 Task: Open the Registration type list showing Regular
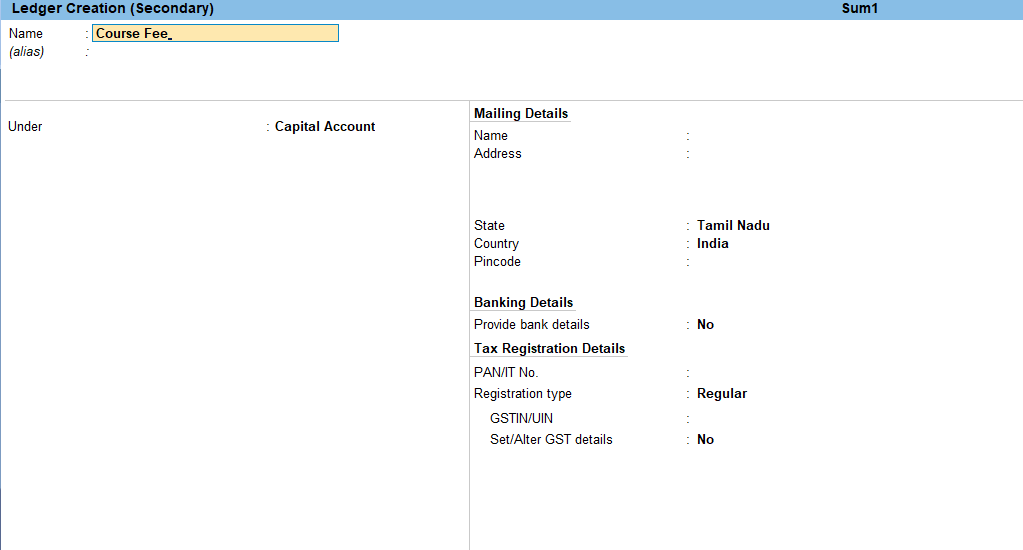(721, 394)
